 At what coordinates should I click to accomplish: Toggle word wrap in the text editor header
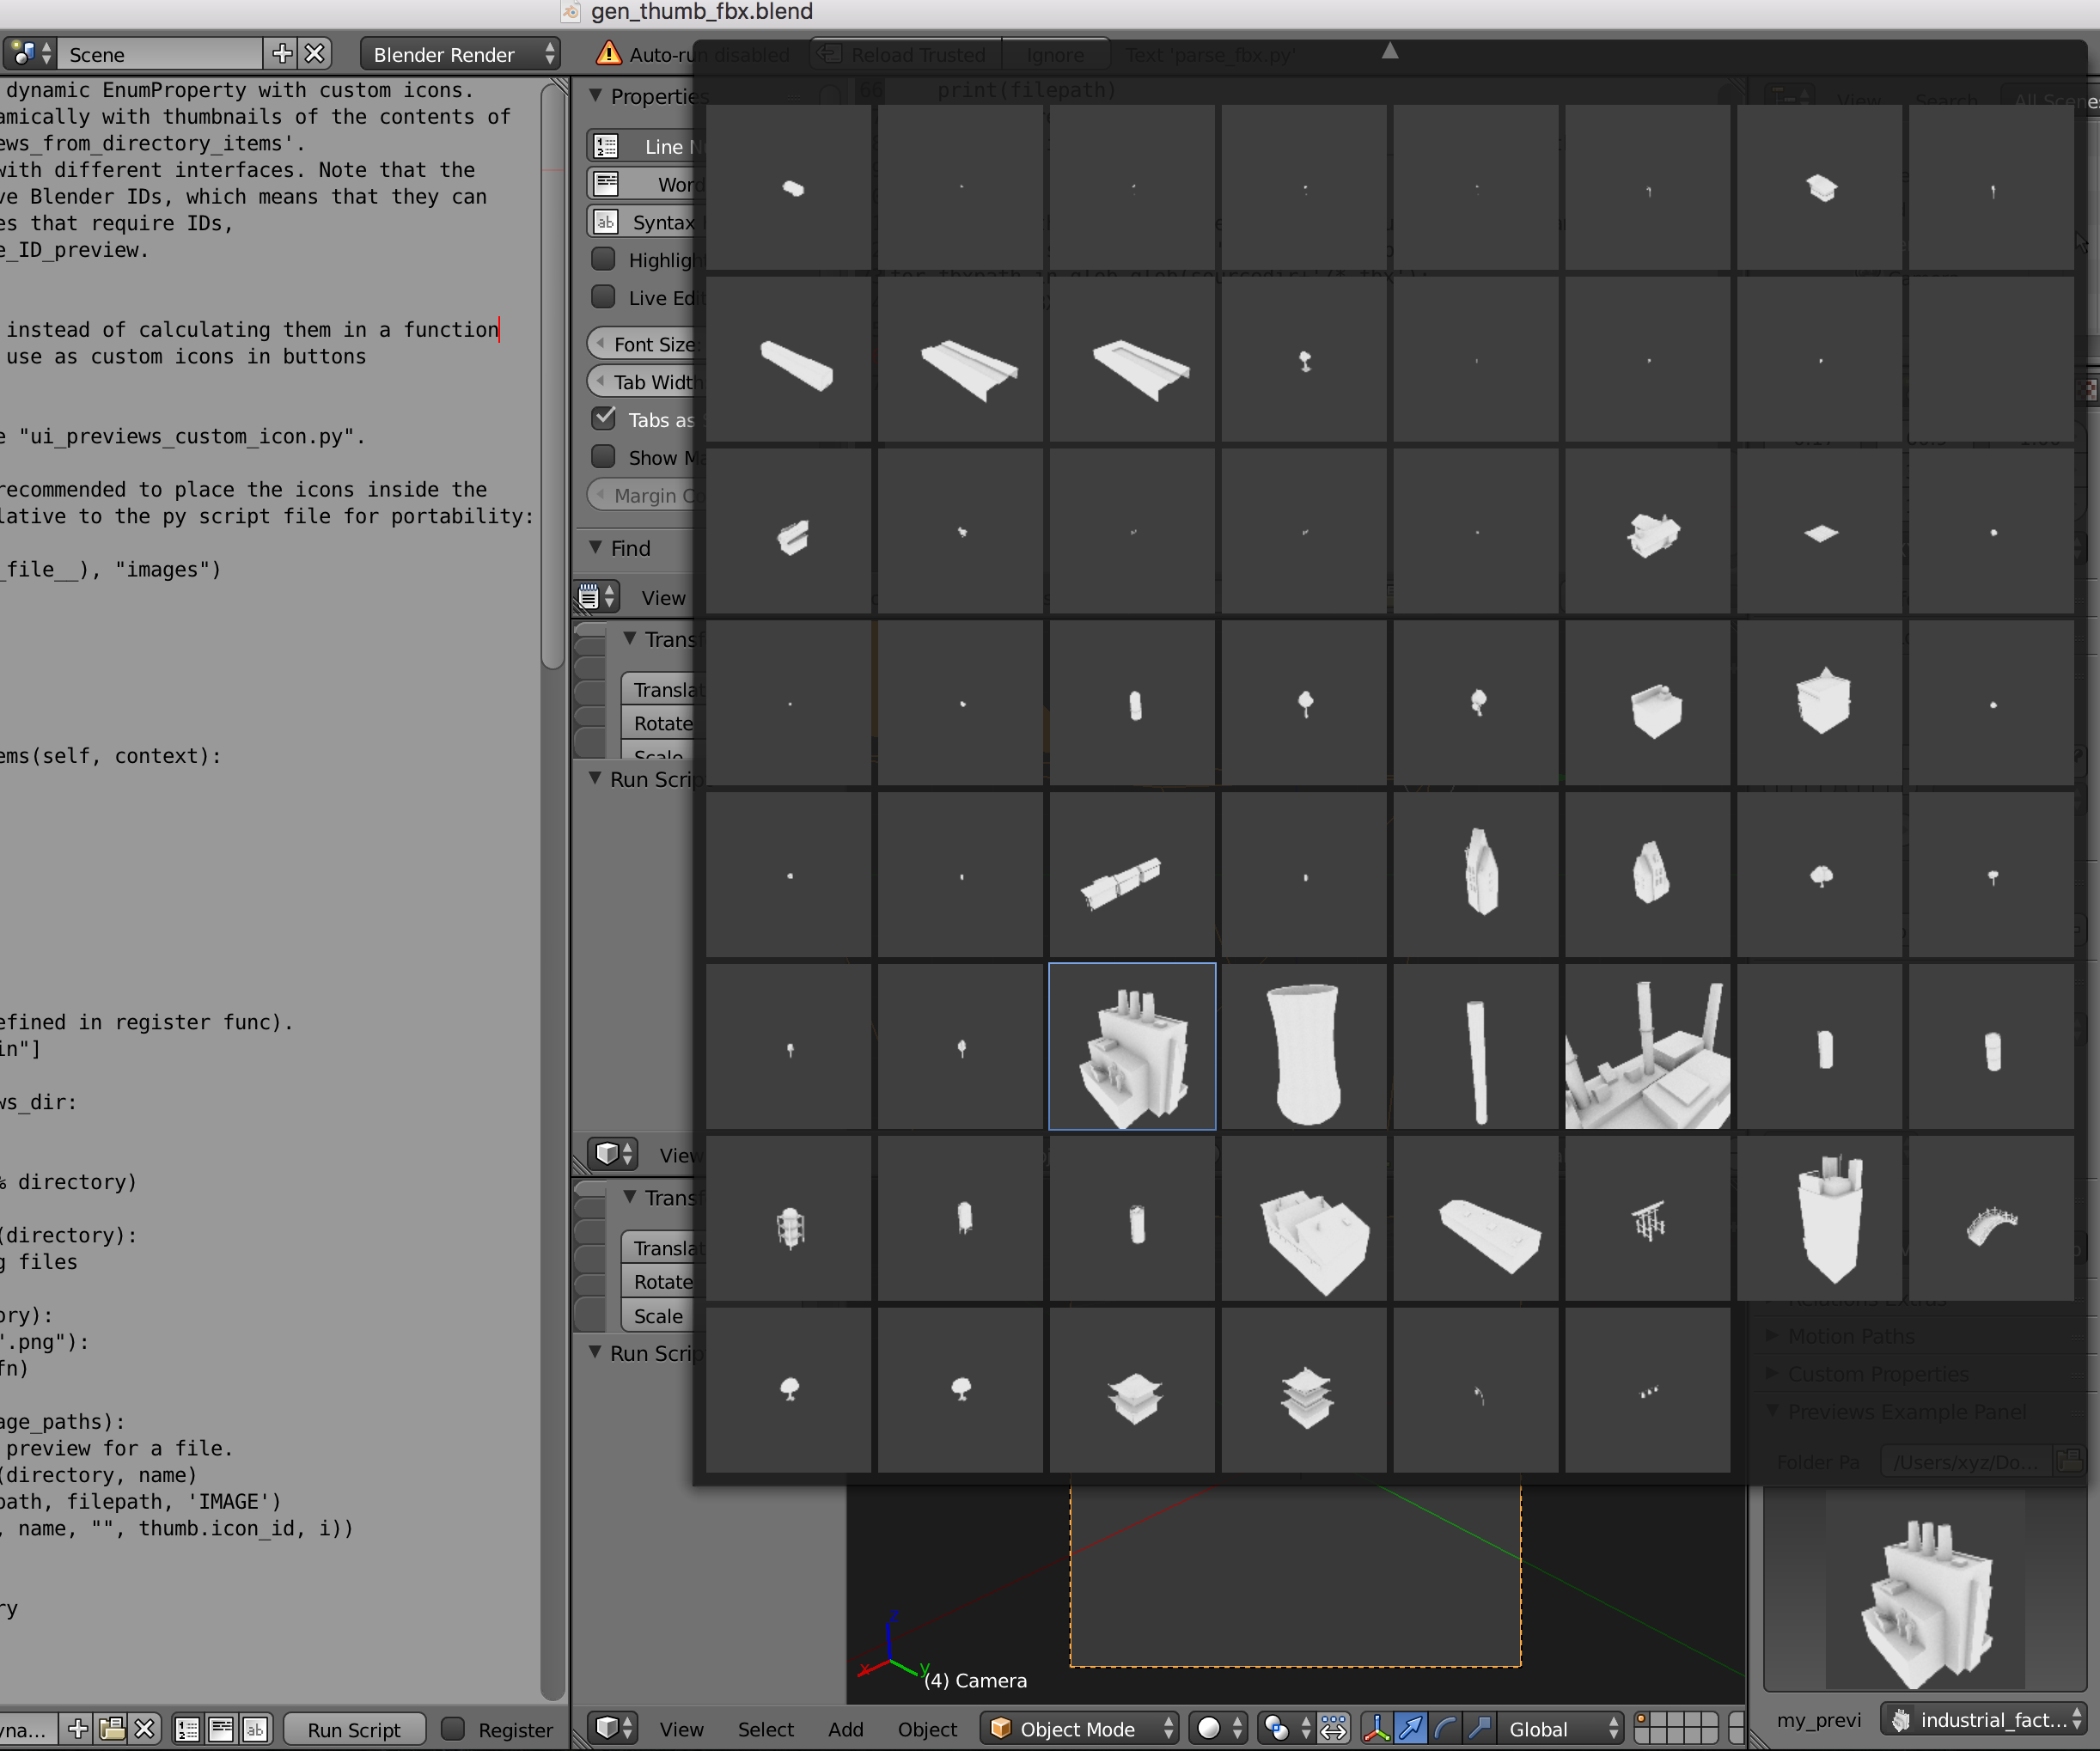(222, 1728)
